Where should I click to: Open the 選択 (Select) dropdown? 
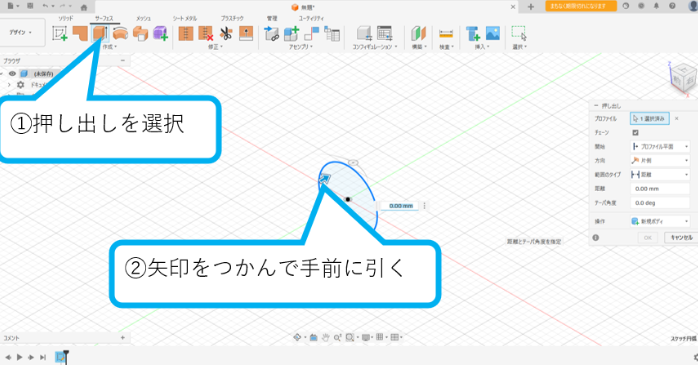[x=519, y=47]
